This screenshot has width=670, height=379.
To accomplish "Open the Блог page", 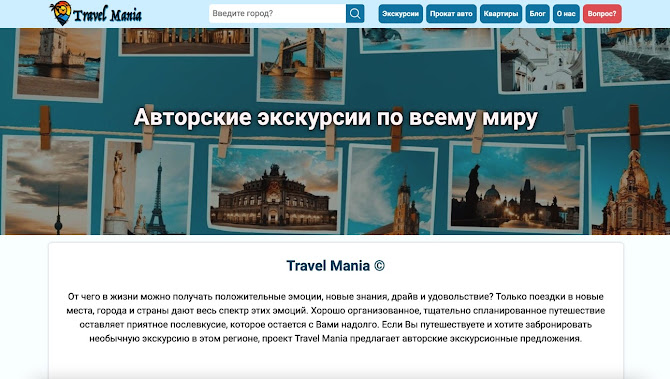I will point(538,14).
